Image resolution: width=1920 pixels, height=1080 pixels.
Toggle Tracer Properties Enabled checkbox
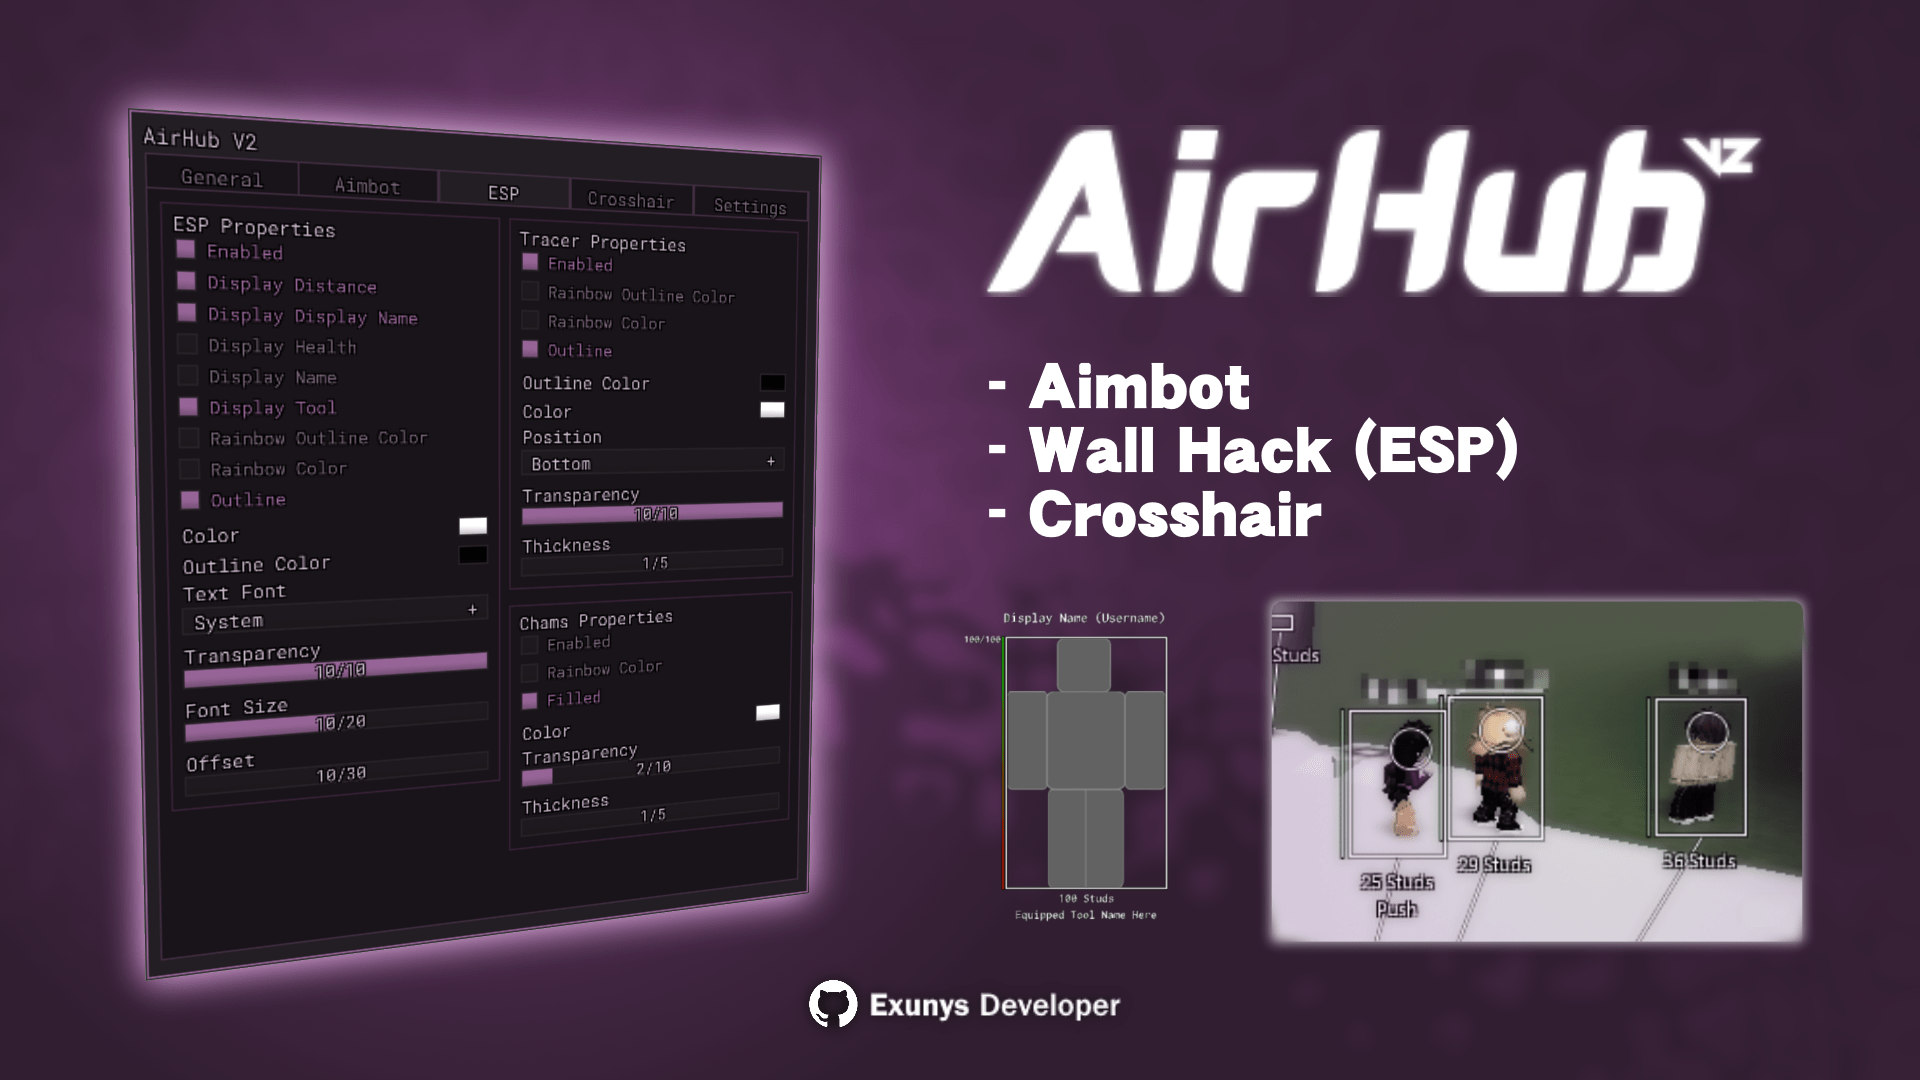530,264
